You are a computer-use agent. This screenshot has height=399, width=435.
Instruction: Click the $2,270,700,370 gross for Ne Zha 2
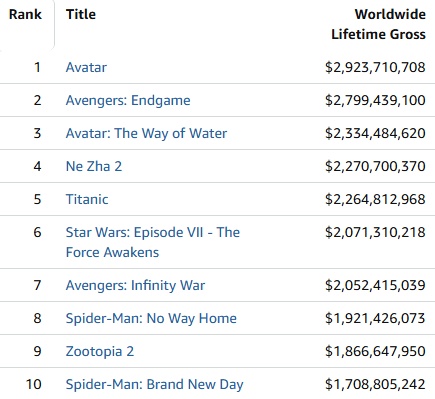pyautogui.click(x=375, y=166)
